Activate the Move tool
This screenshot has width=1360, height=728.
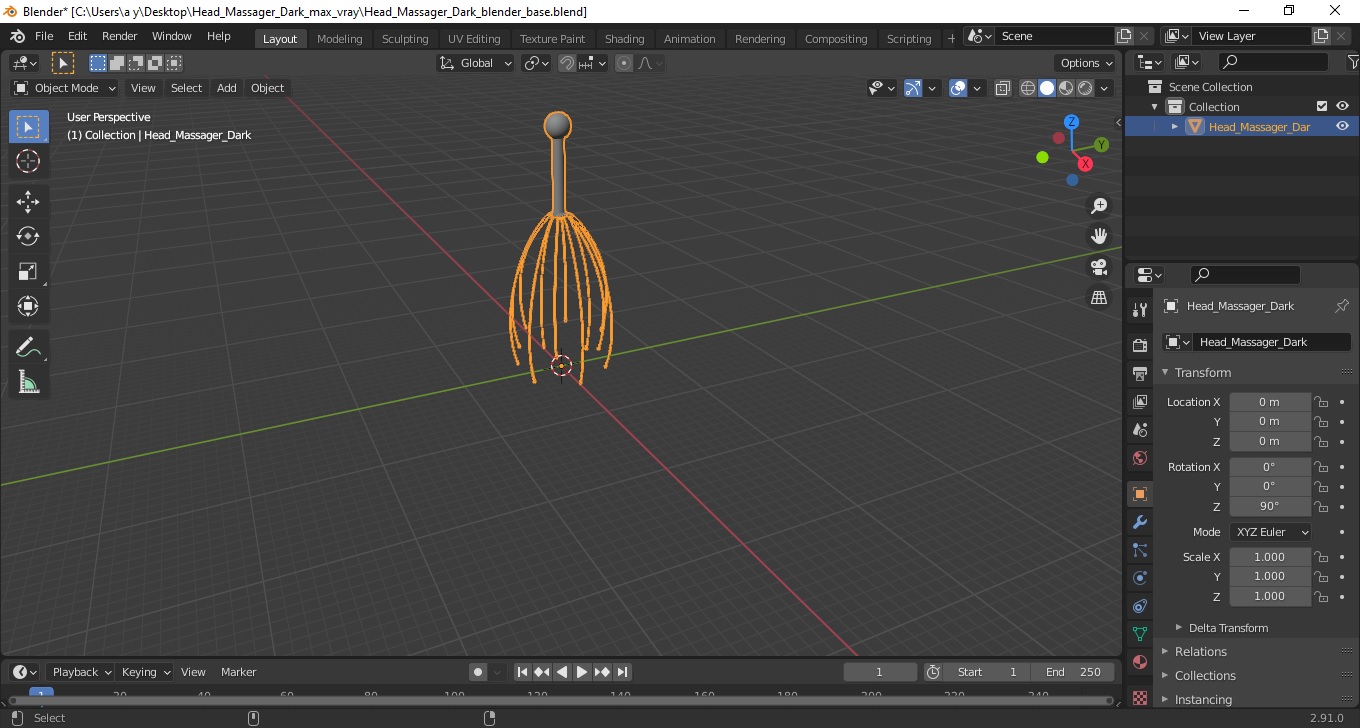[x=28, y=202]
